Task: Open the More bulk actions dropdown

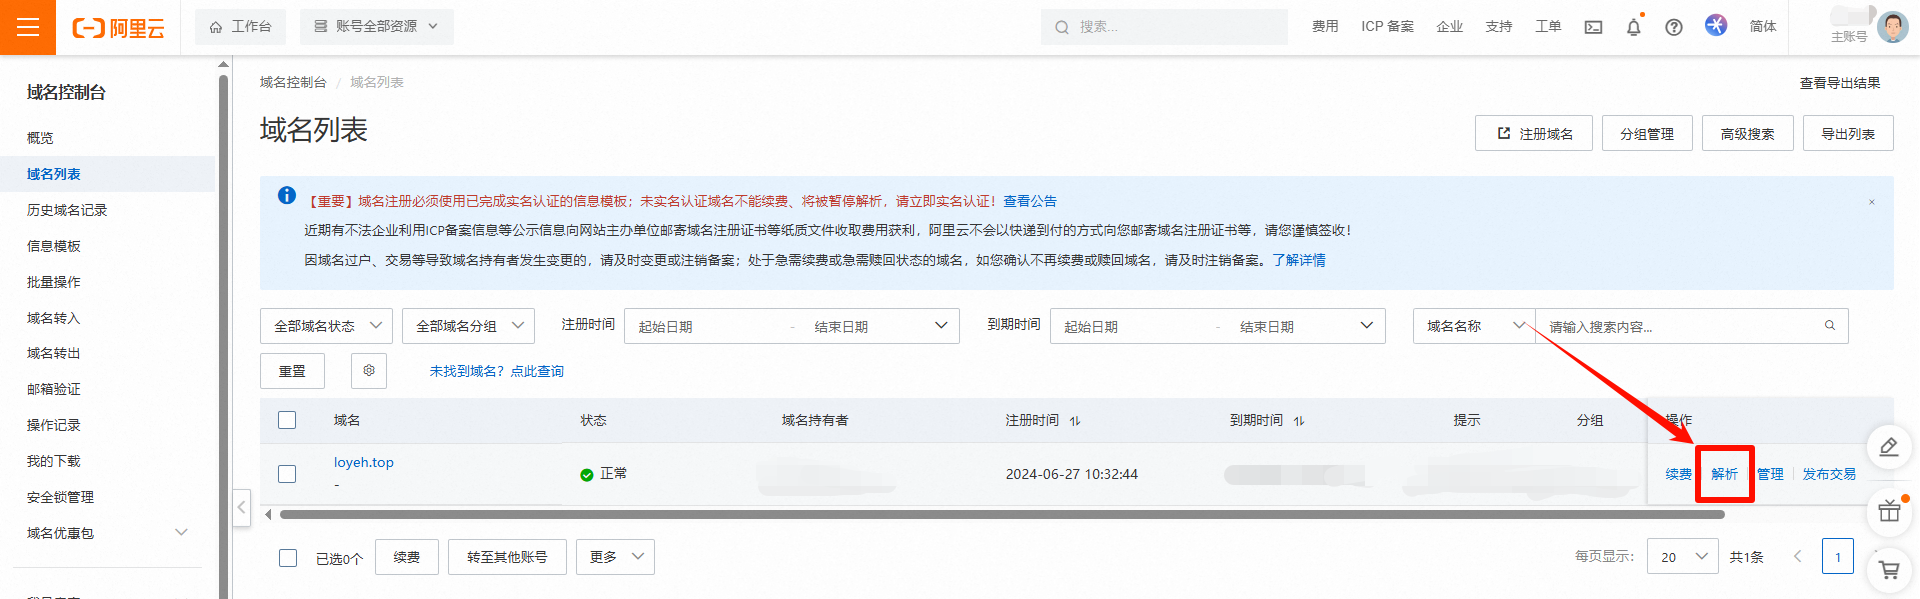Action: click(x=615, y=557)
